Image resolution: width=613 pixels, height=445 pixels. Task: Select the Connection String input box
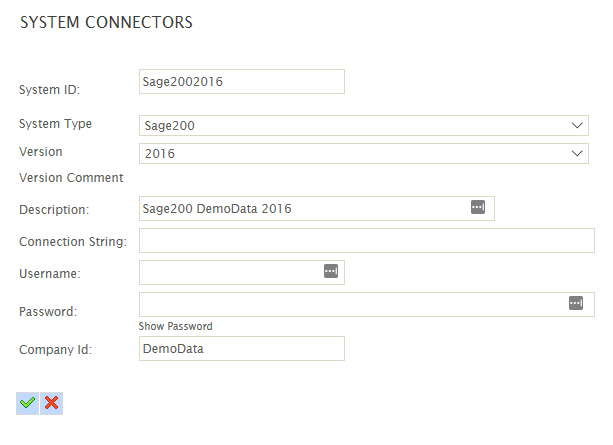(366, 240)
